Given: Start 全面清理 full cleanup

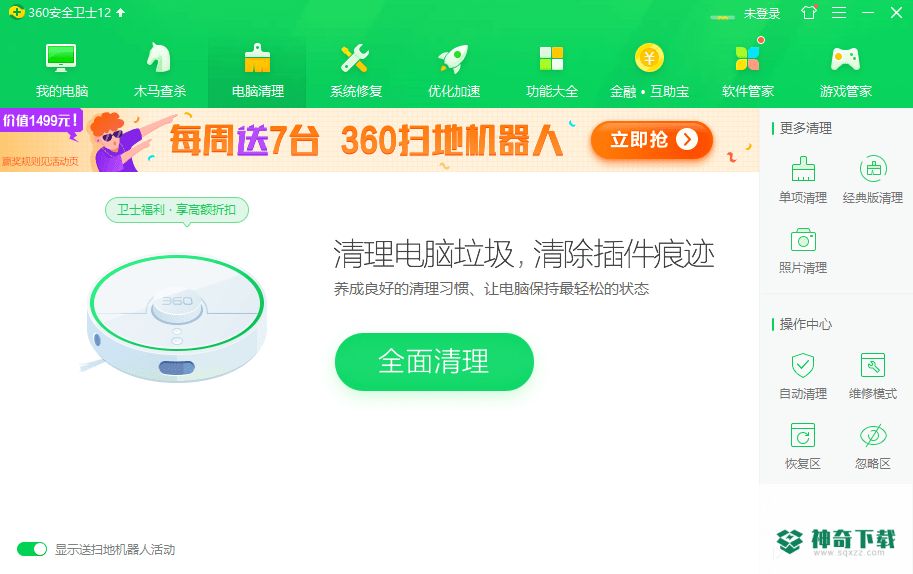Looking at the screenshot, I should [434, 362].
